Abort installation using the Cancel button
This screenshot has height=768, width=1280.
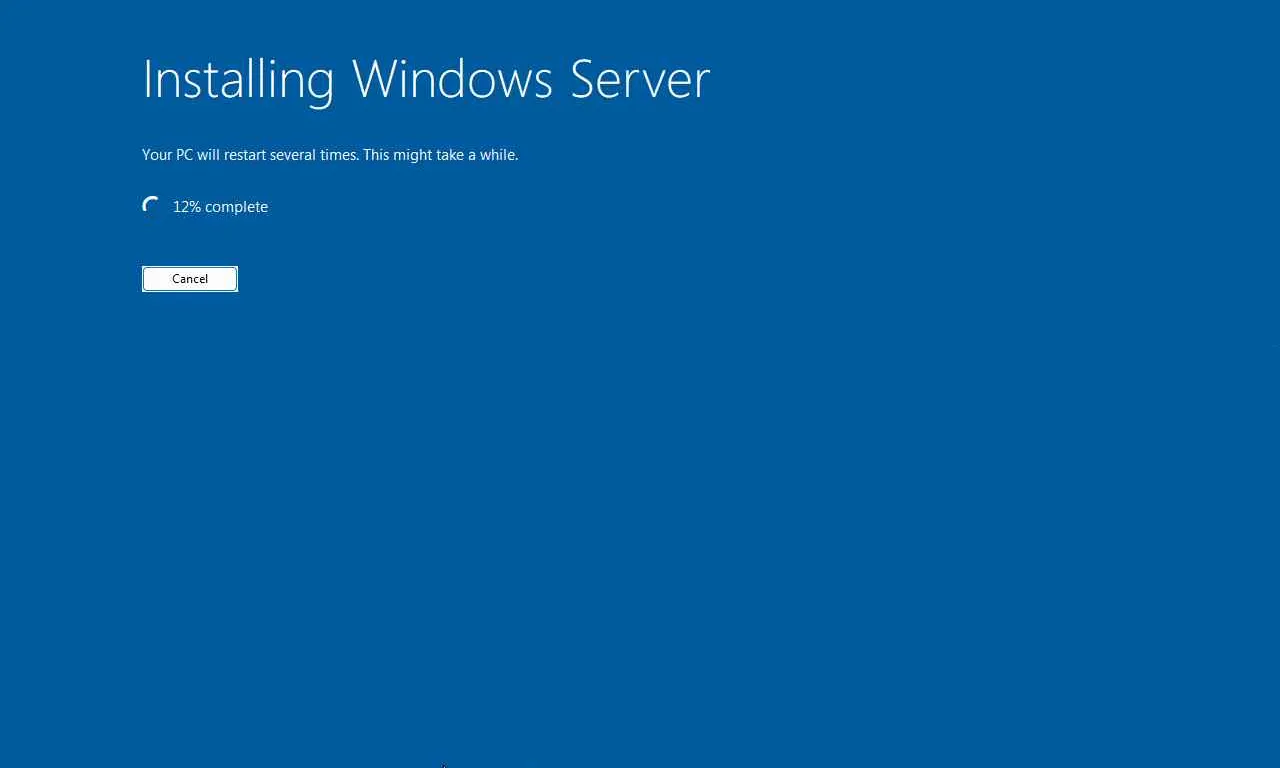[190, 279]
